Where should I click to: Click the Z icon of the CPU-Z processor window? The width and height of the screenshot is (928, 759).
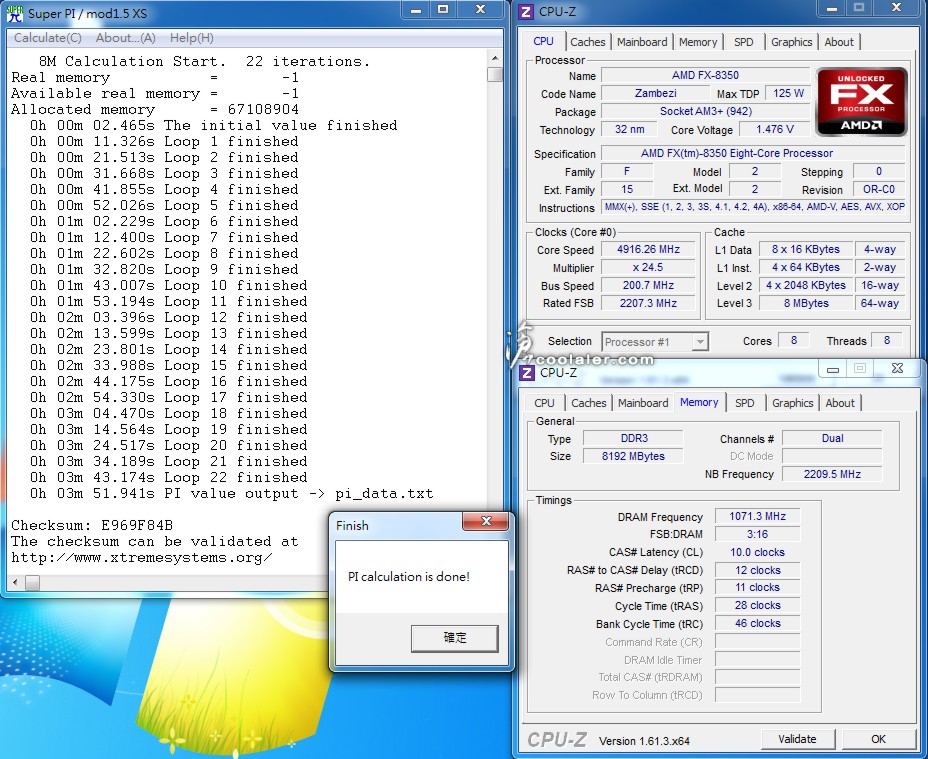click(526, 12)
